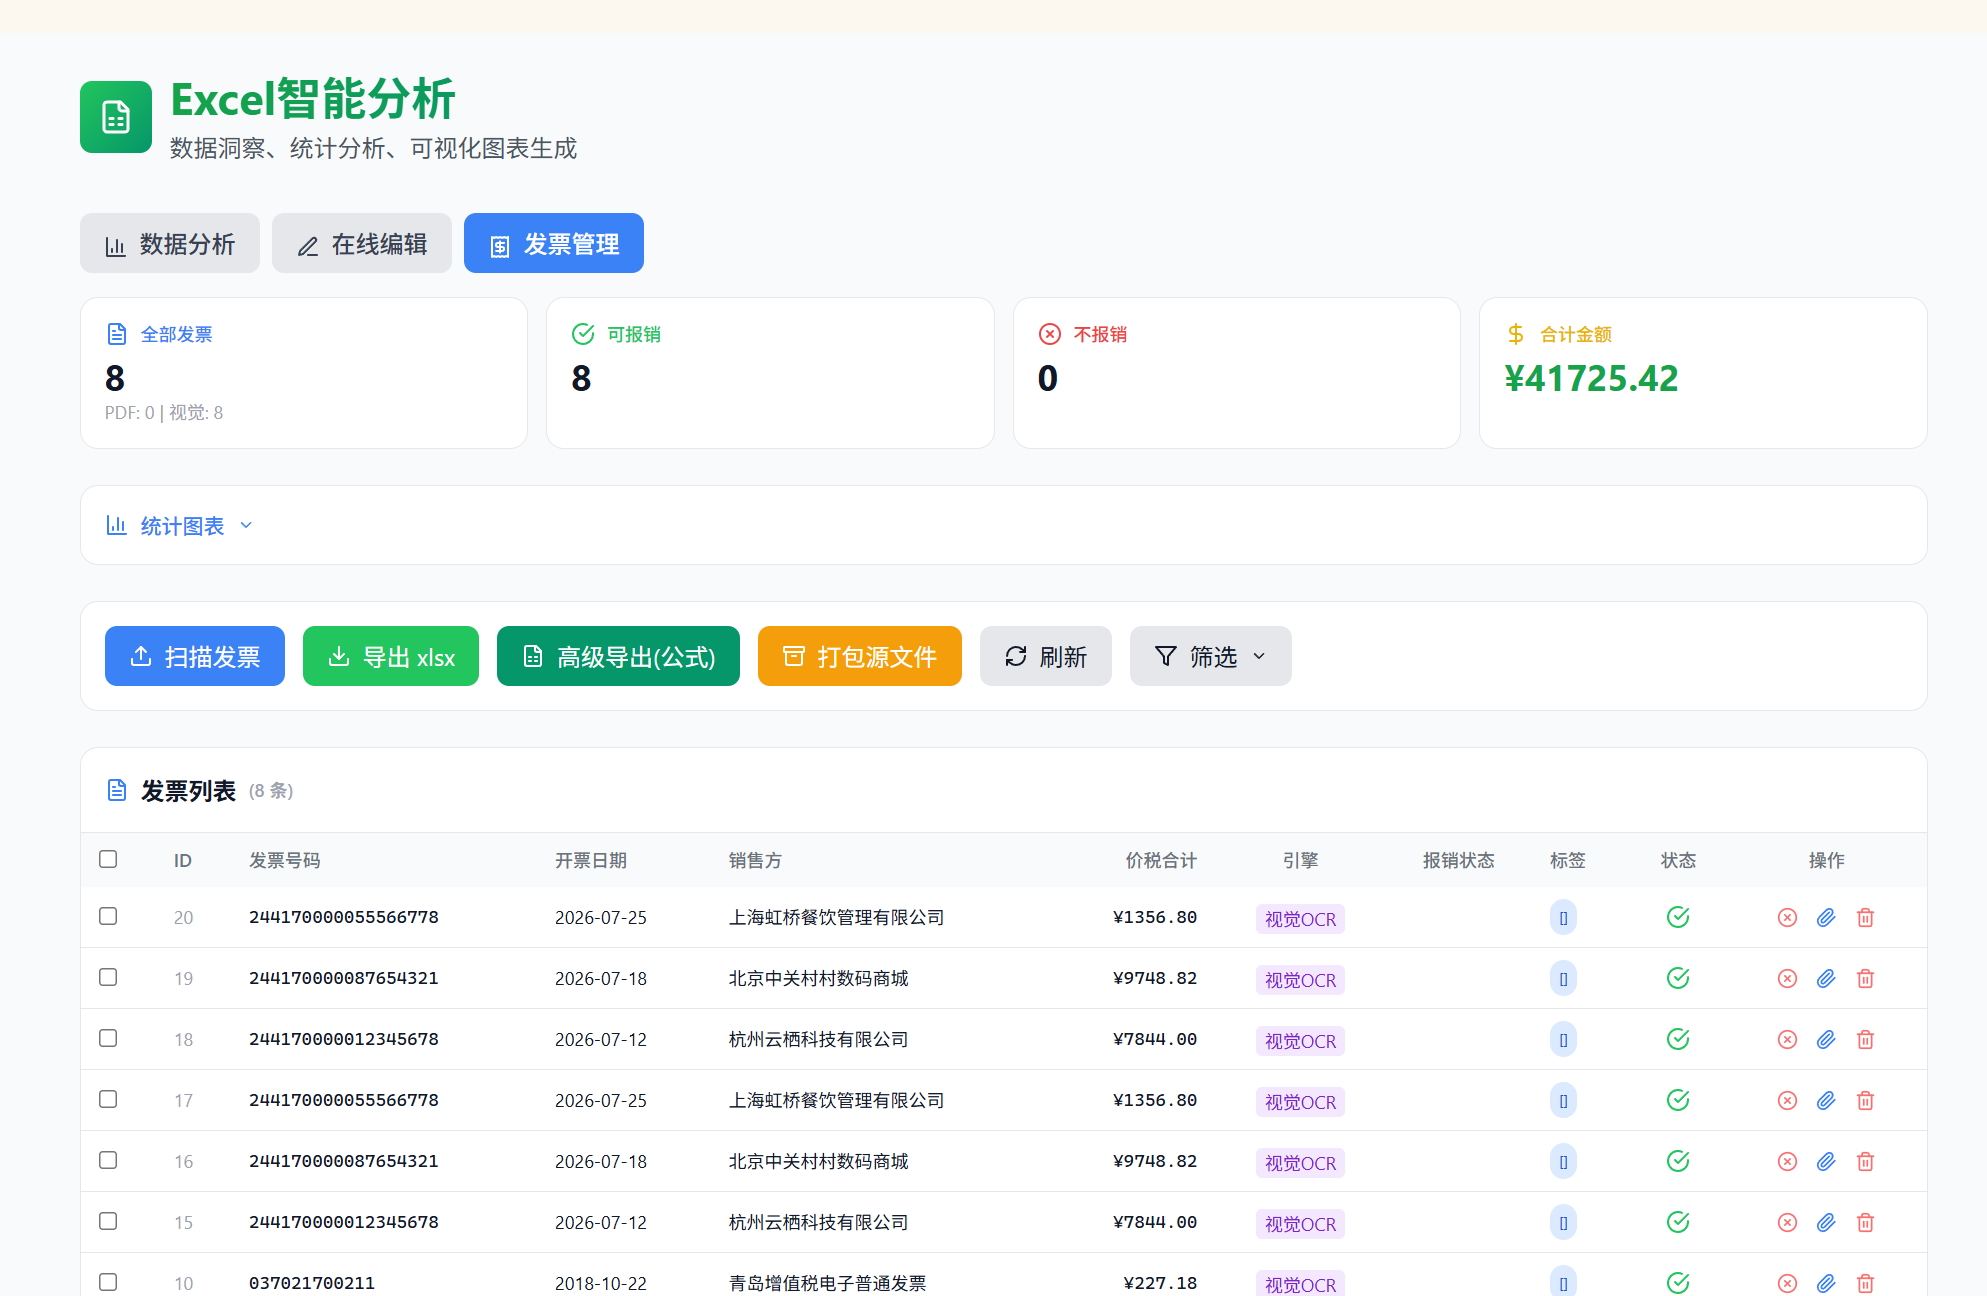Click the red circled-X icon in row ID 15

pos(1787,1223)
